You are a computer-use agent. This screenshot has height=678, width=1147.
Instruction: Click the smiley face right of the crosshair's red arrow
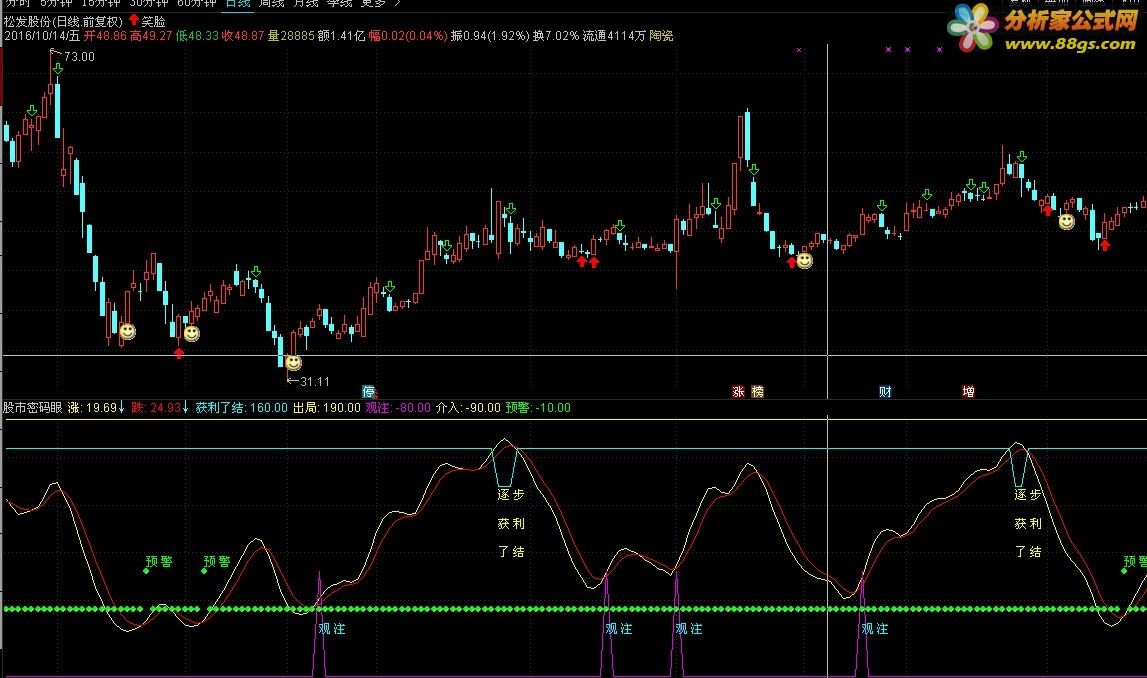click(805, 260)
